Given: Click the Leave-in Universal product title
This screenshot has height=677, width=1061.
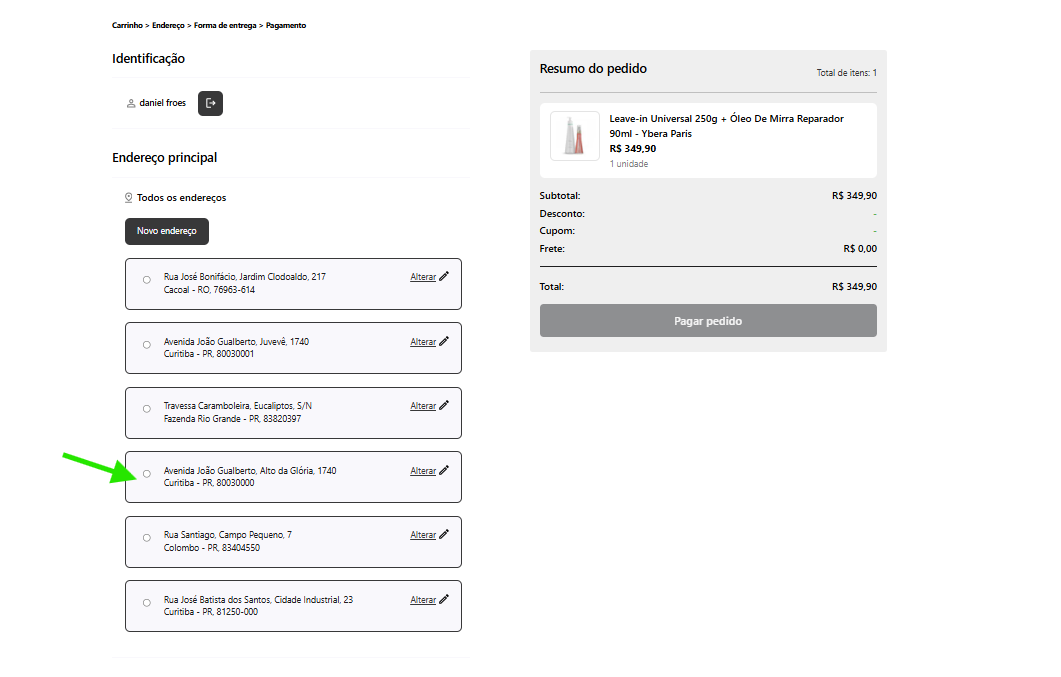Looking at the screenshot, I should click(726, 126).
